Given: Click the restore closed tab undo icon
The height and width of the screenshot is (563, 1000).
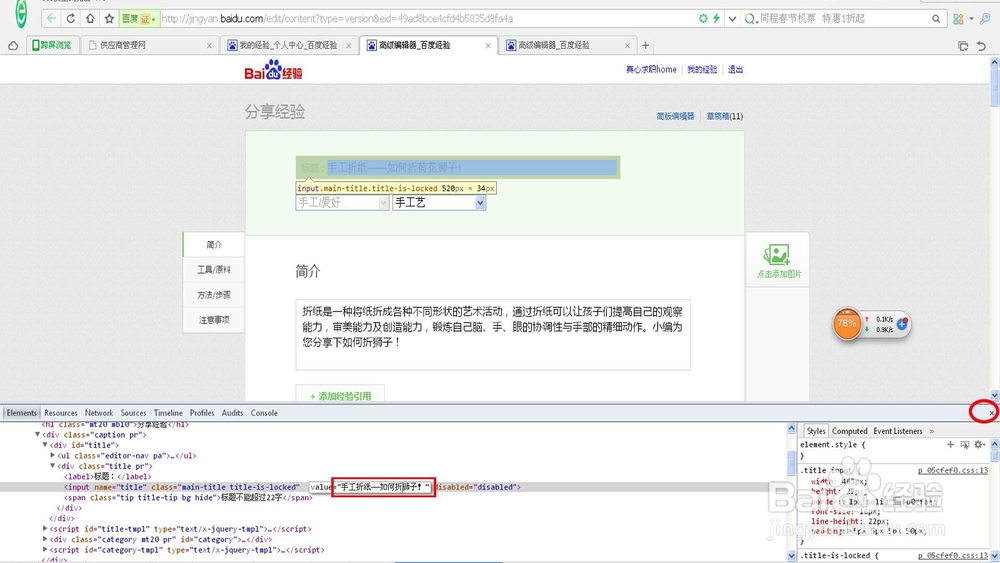Looking at the screenshot, I should coord(982,45).
